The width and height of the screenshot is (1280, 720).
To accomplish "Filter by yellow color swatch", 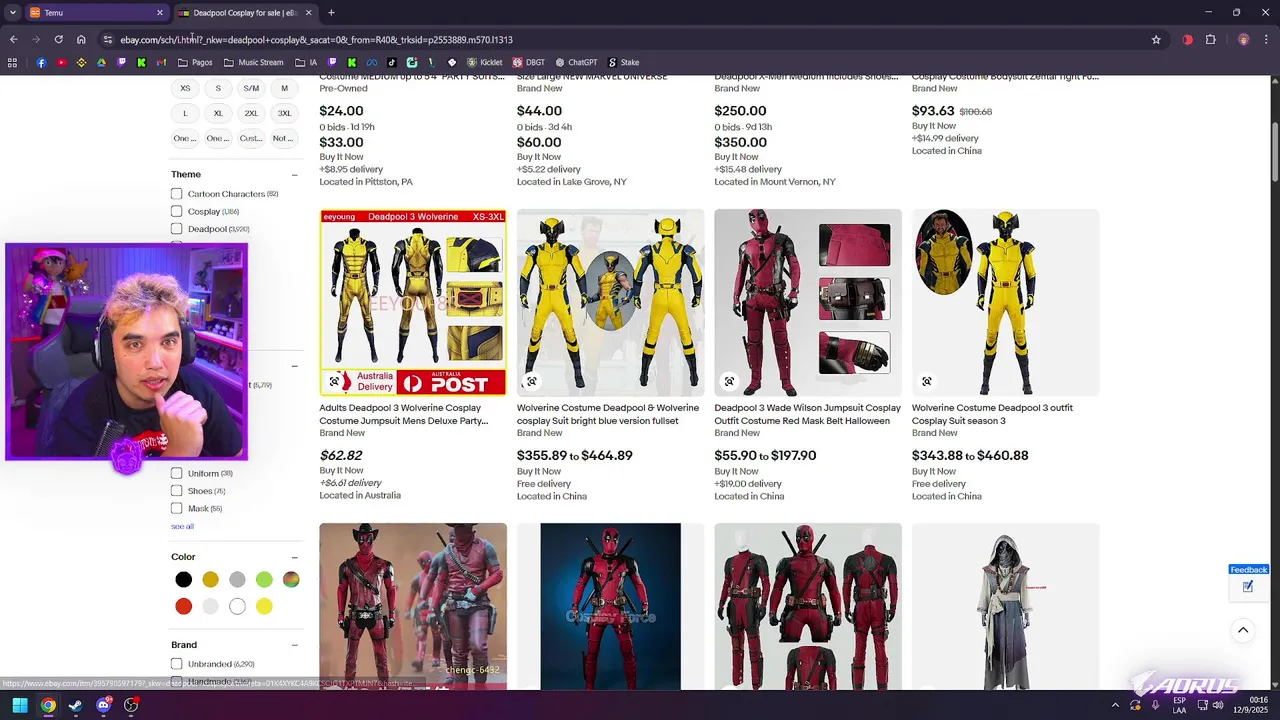I will click(264, 606).
